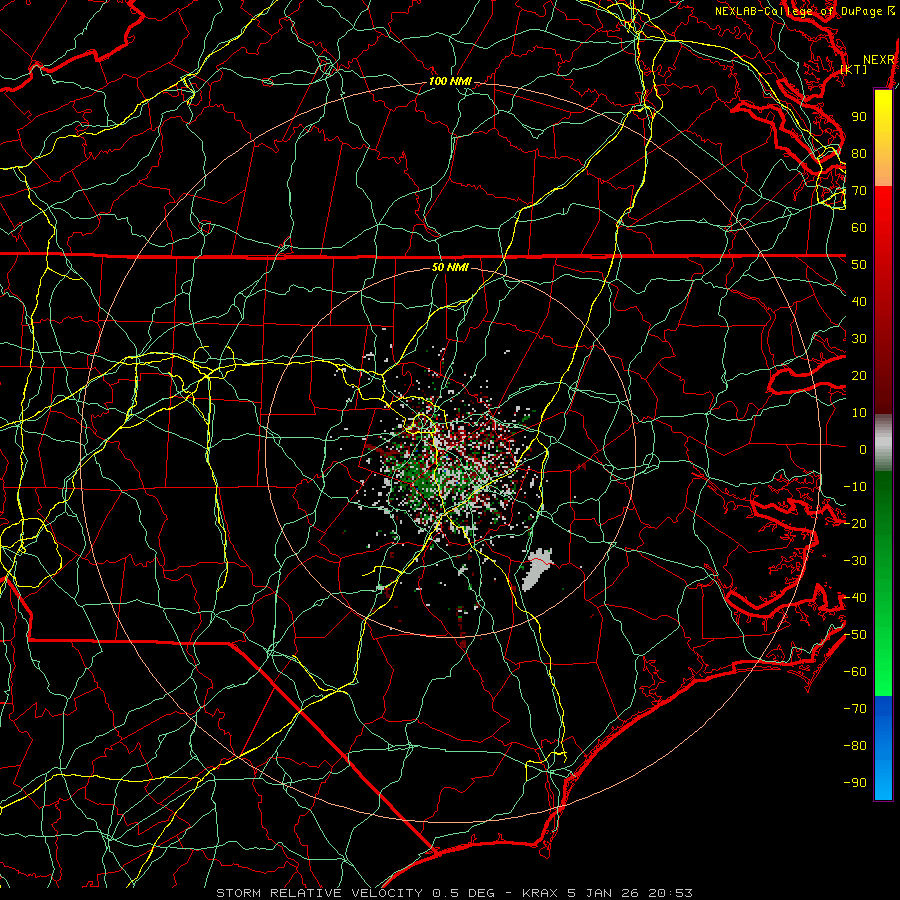Click the "20:53" timestamp in the footer
This screenshot has height=900, width=900.
(670, 893)
